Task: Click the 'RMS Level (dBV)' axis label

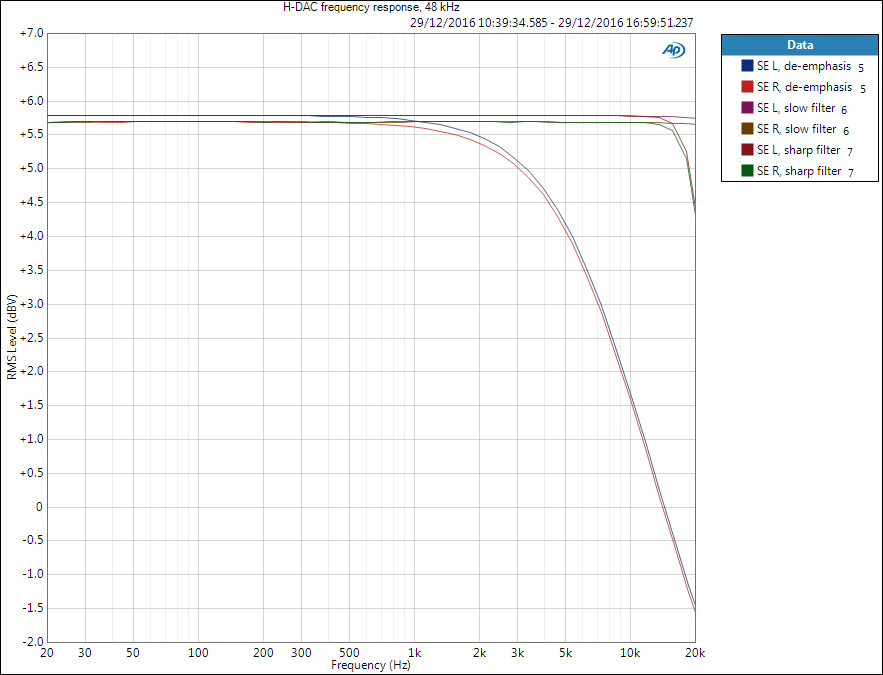Action: 12,337
